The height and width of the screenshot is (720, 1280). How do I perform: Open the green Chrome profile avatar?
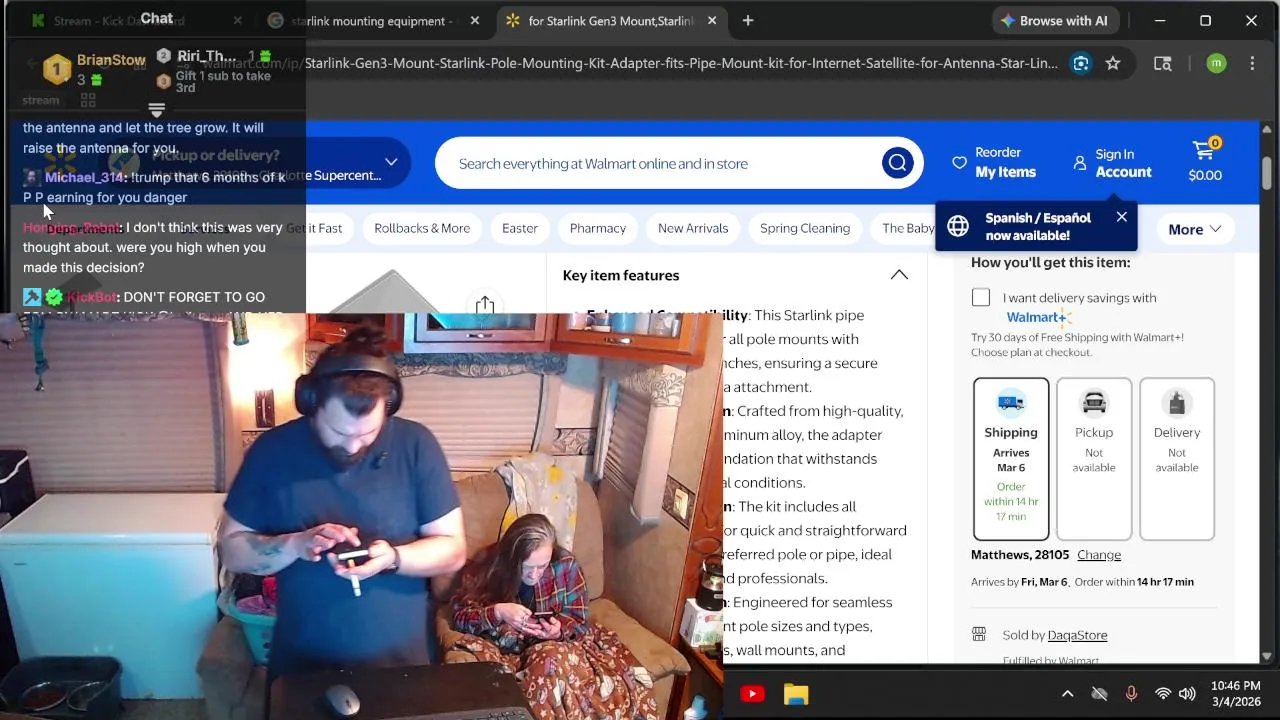coord(1216,63)
